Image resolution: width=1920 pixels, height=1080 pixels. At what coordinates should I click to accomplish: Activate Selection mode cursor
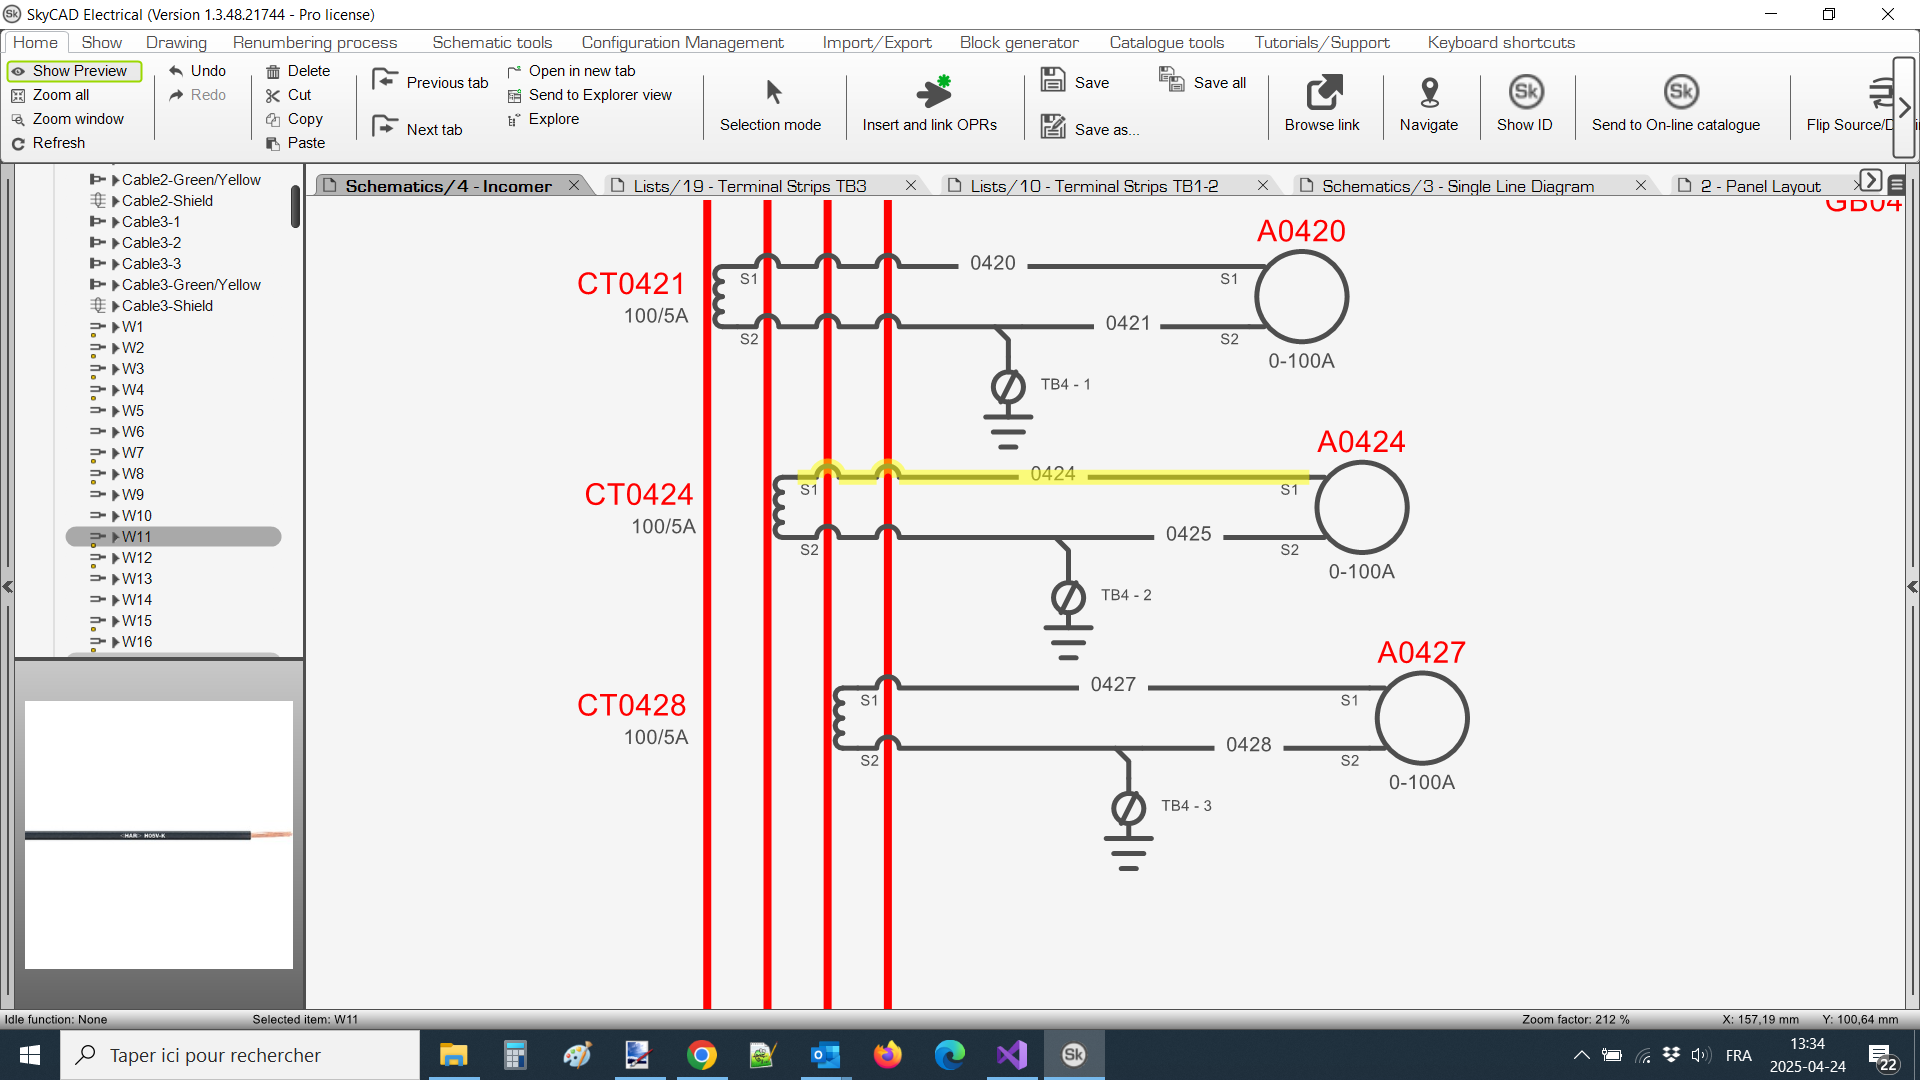click(x=771, y=105)
